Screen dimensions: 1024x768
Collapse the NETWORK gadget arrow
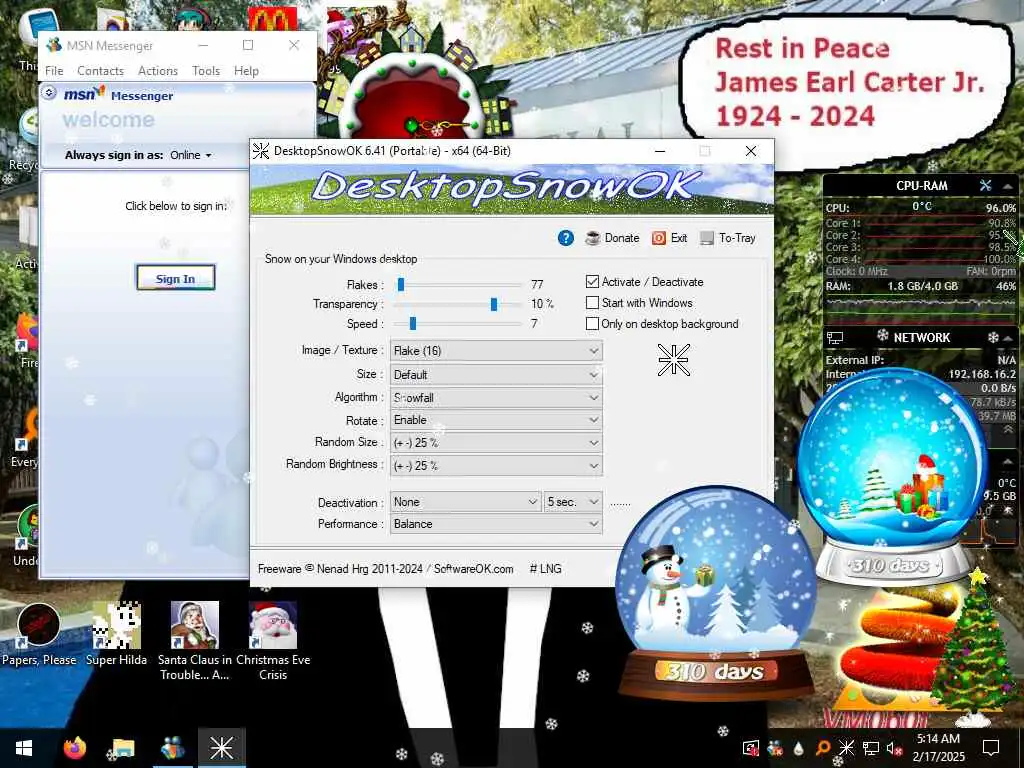[1008, 338]
